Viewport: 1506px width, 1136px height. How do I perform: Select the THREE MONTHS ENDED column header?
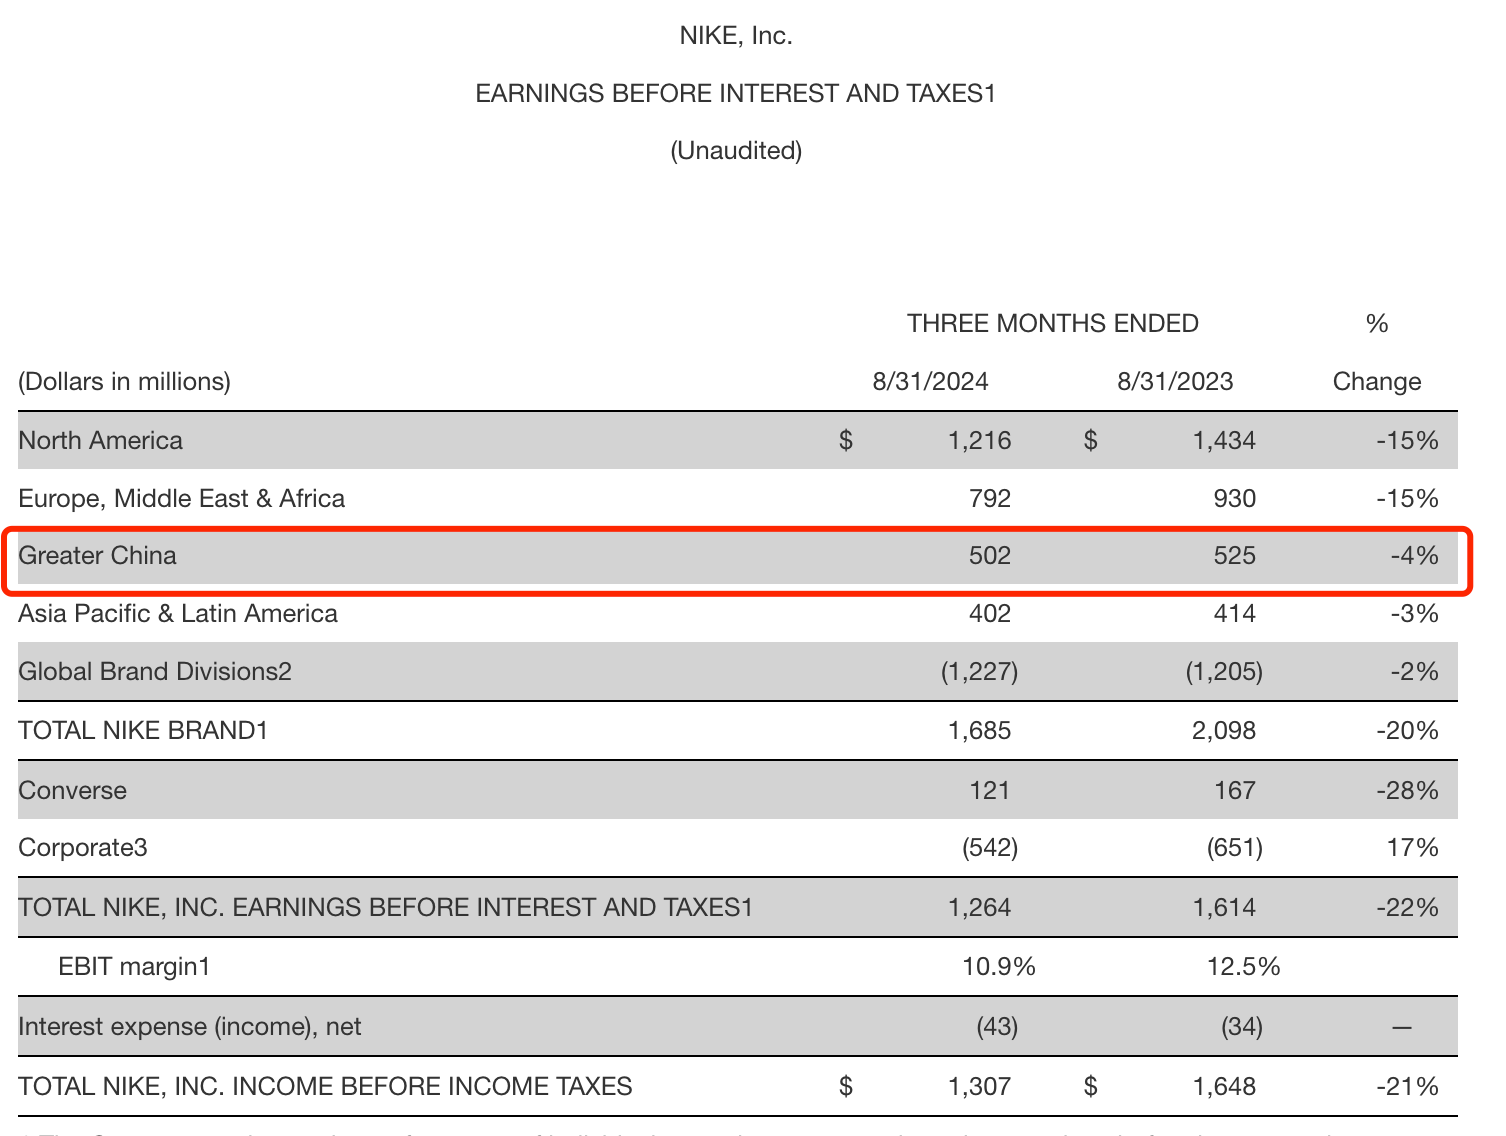1052,324
